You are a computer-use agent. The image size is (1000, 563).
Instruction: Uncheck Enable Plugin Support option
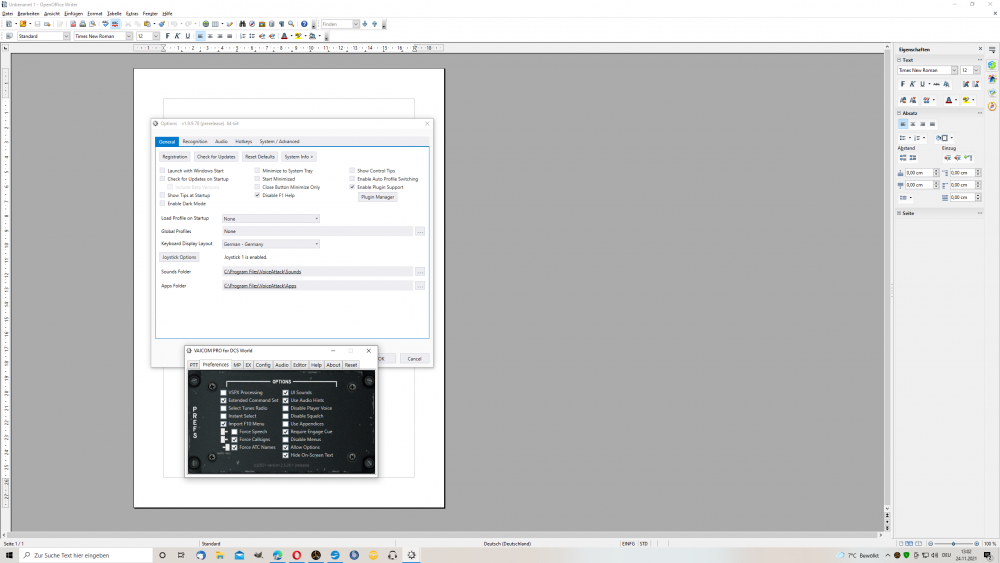coord(352,187)
